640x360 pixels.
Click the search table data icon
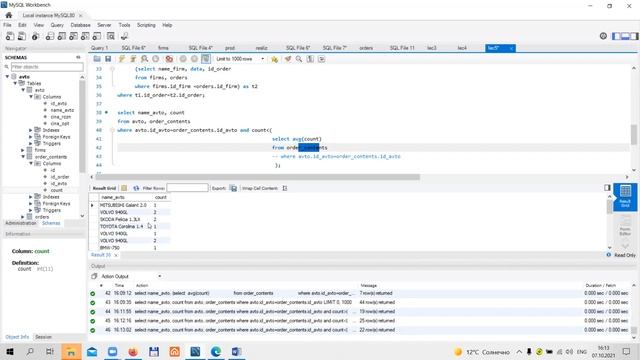click(111, 36)
